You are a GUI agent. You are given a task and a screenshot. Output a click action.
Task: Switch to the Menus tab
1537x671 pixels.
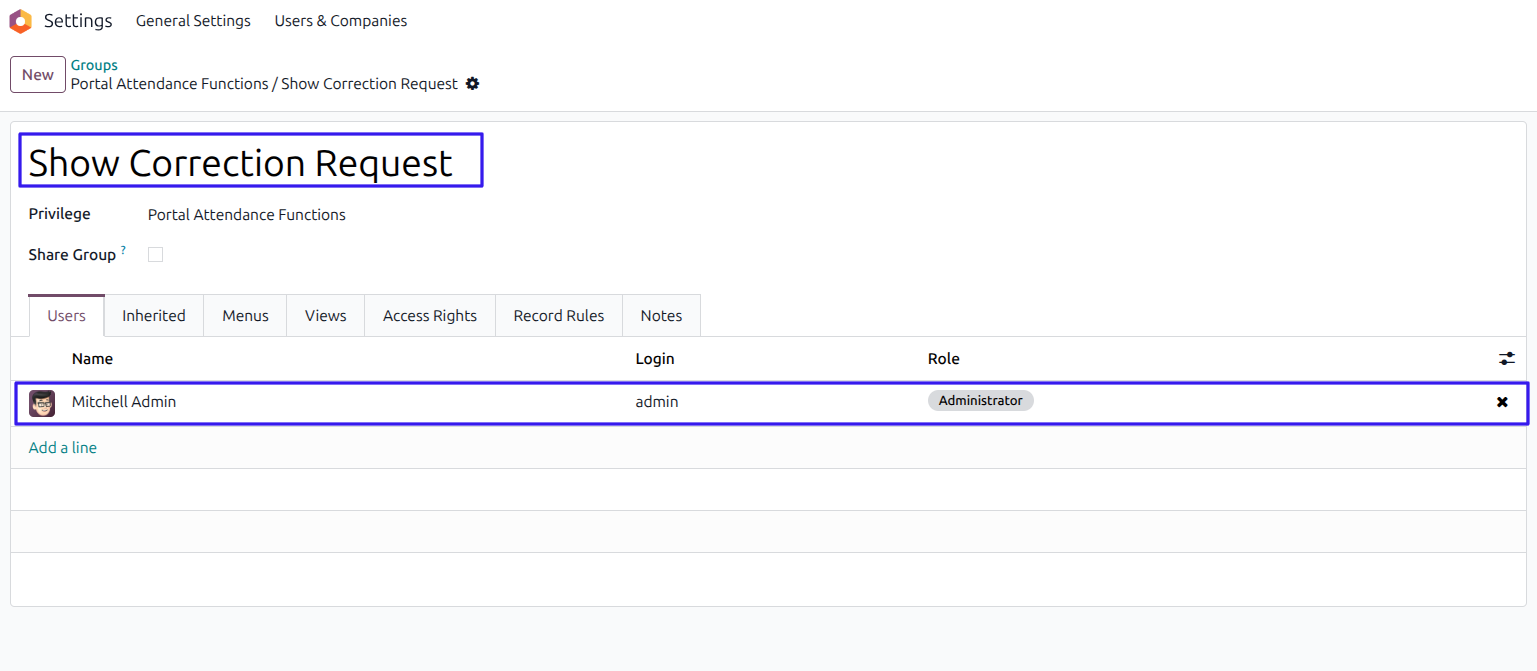[x=245, y=315]
